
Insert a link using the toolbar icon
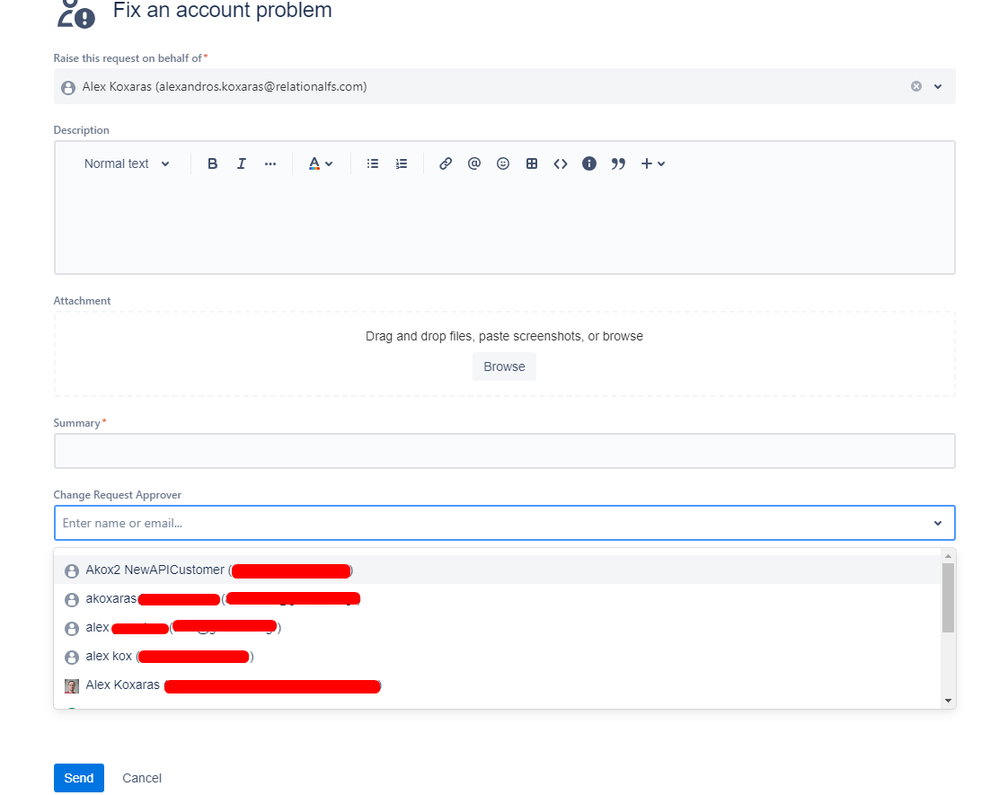pos(445,163)
